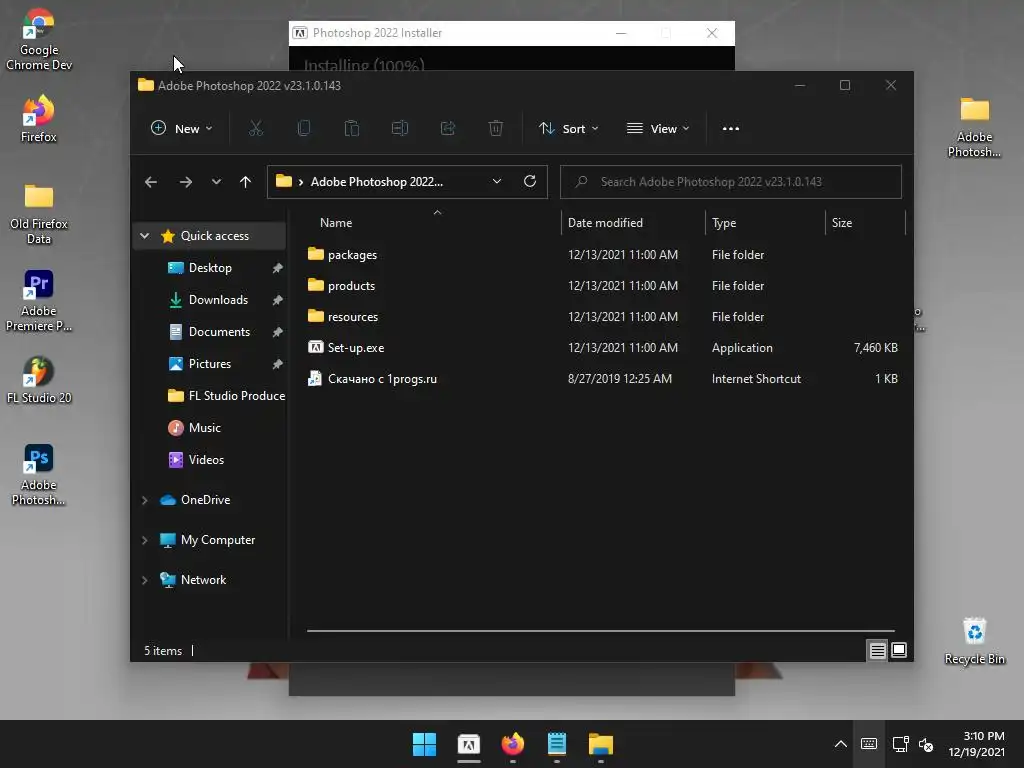Select Adobe Photoshop shortcut on left desktop
This screenshot has height=768, width=1024.
click(x=39, y=475)
